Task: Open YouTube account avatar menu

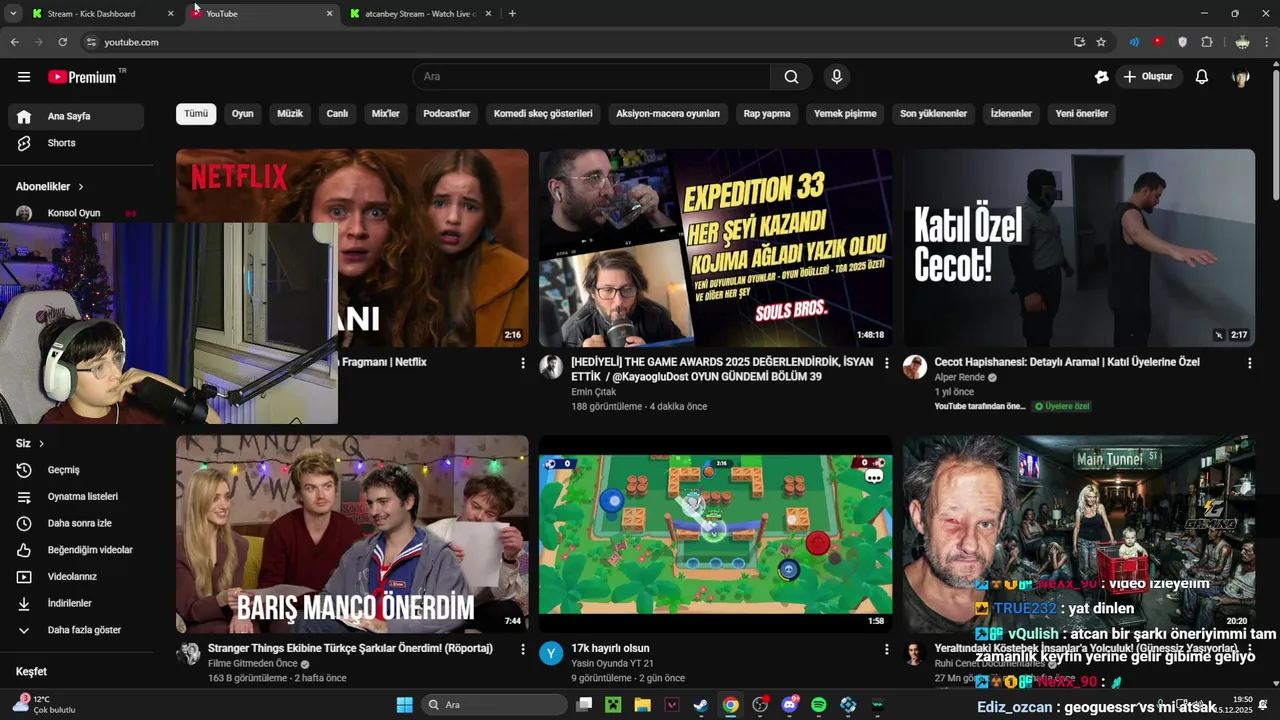Action: pos(1241,77)
